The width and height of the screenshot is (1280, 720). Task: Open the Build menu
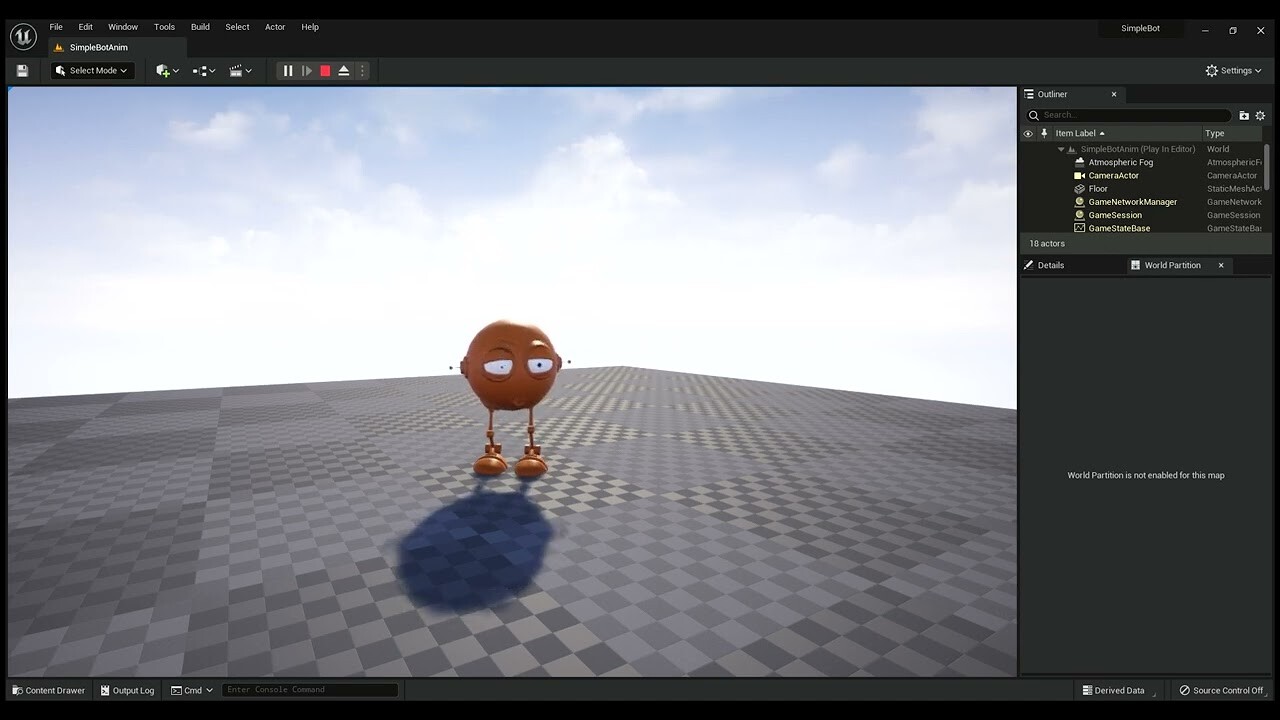[200, 27]
